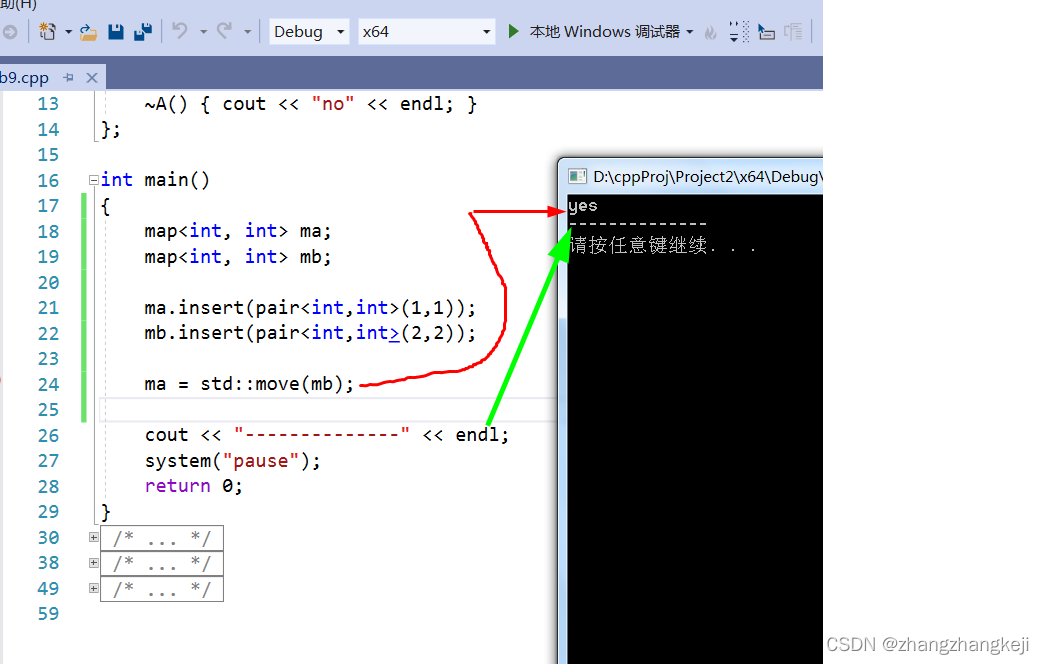Click the Redo arrow icon

click(224, 31)
